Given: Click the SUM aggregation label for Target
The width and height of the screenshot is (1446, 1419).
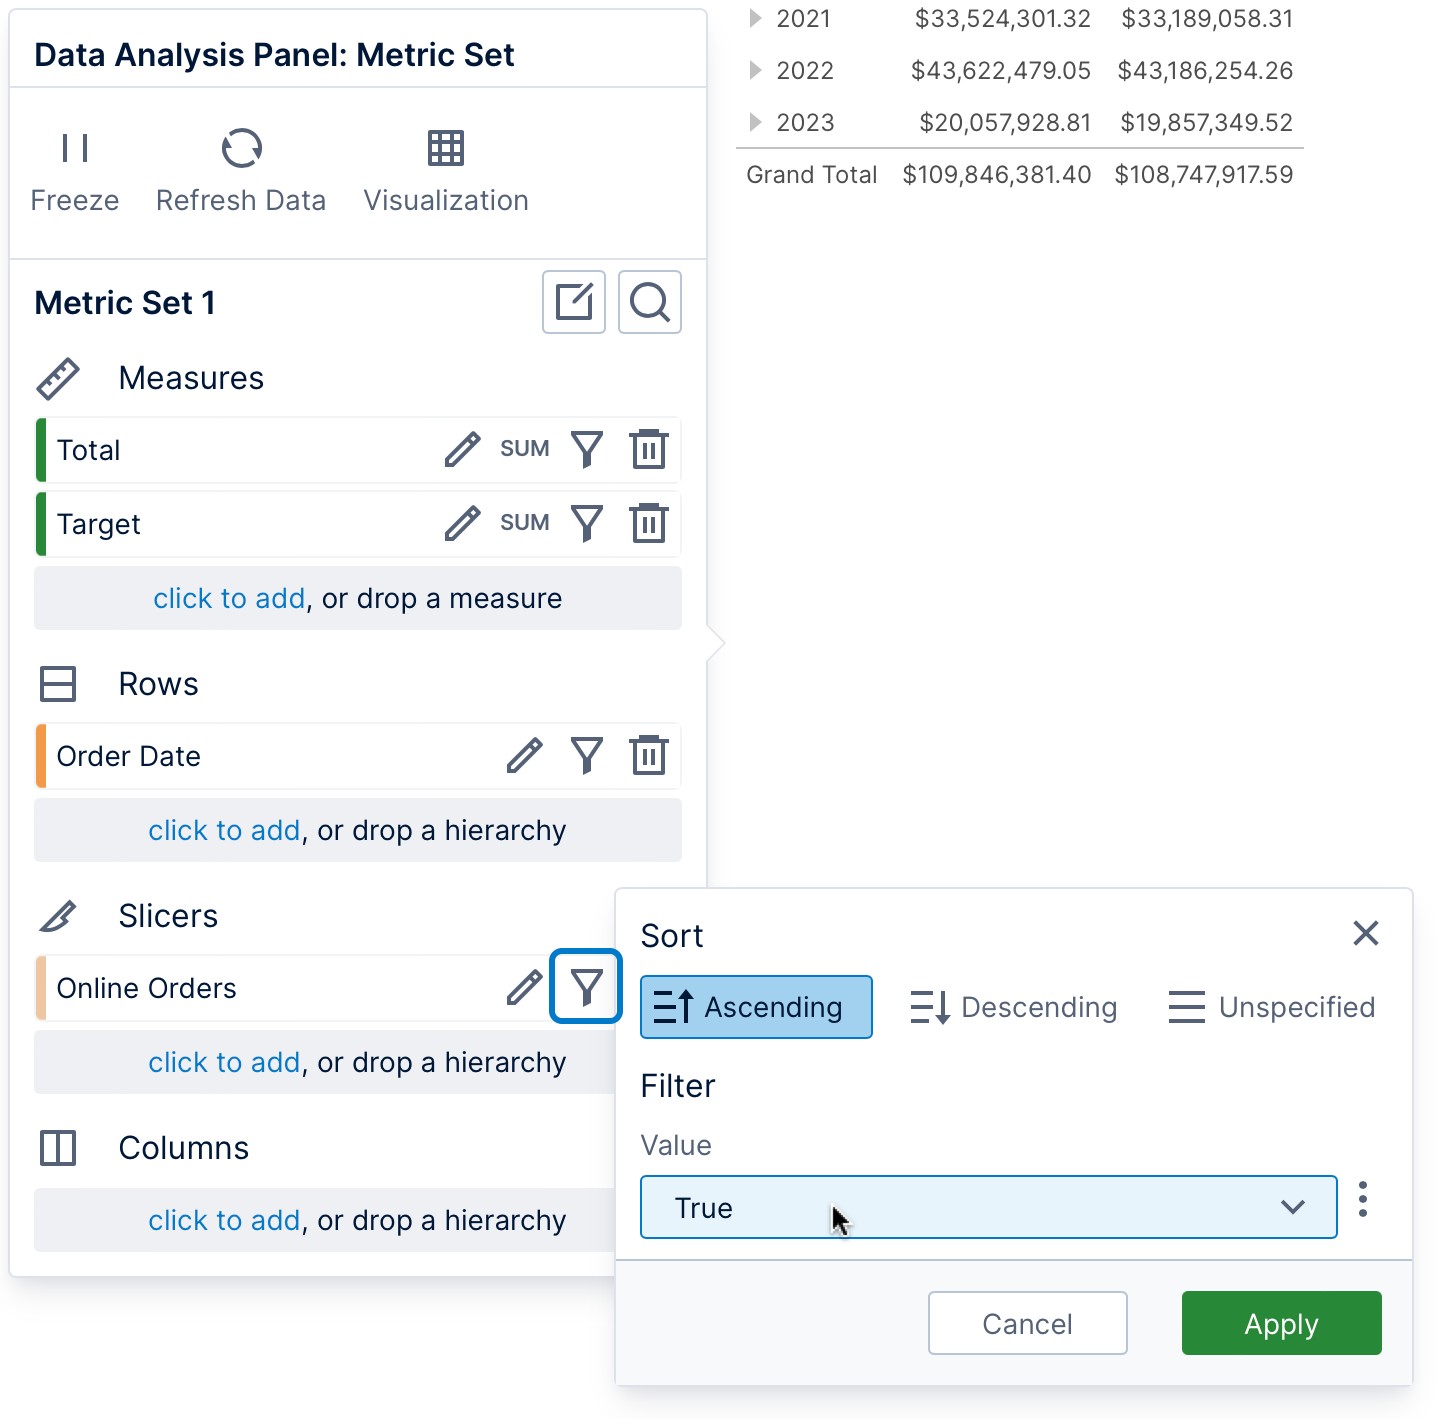Looking at the screenshot, I should [x=524, y=523].
